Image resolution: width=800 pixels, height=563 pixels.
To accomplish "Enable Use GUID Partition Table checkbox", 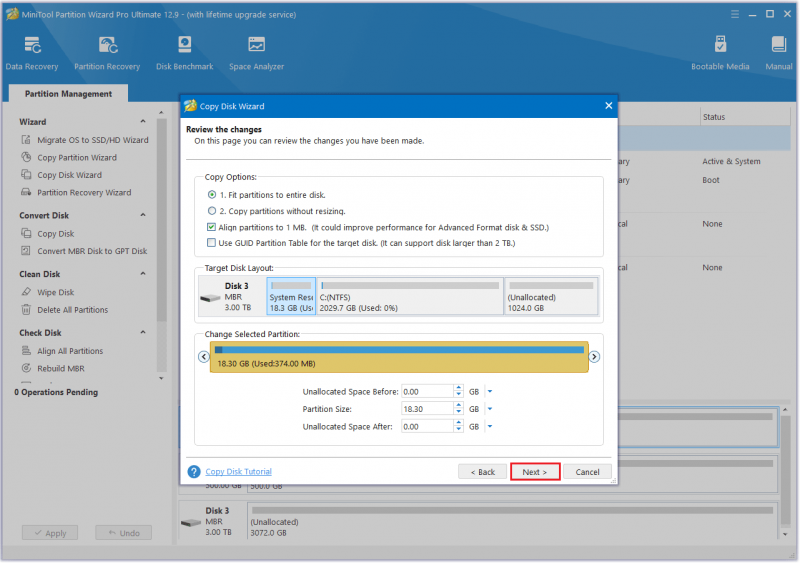I will tap(211, 242).
